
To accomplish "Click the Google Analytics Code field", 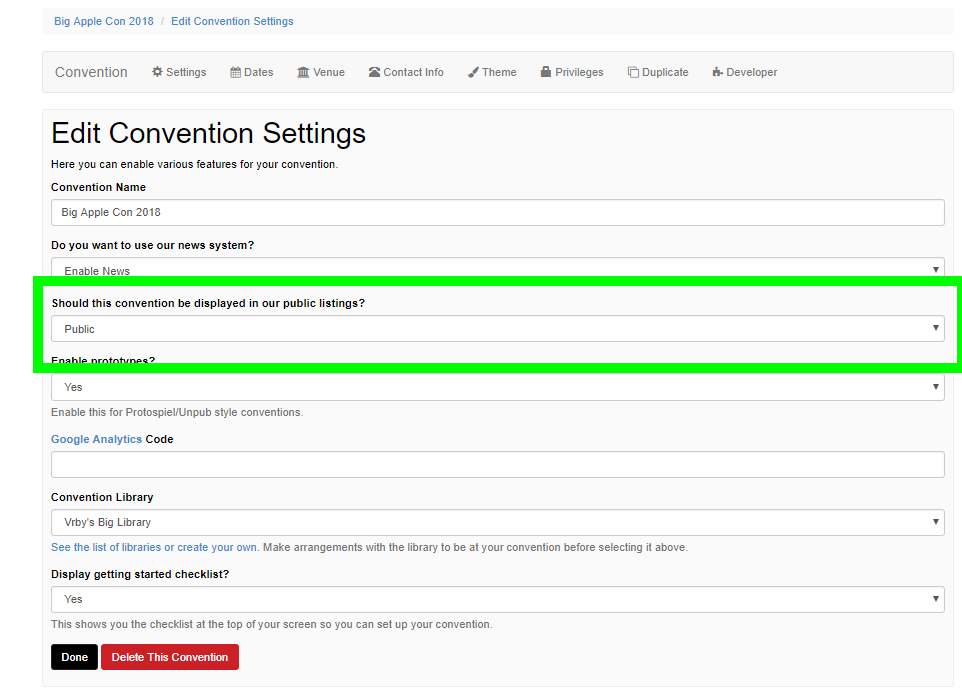I will 497,464.
